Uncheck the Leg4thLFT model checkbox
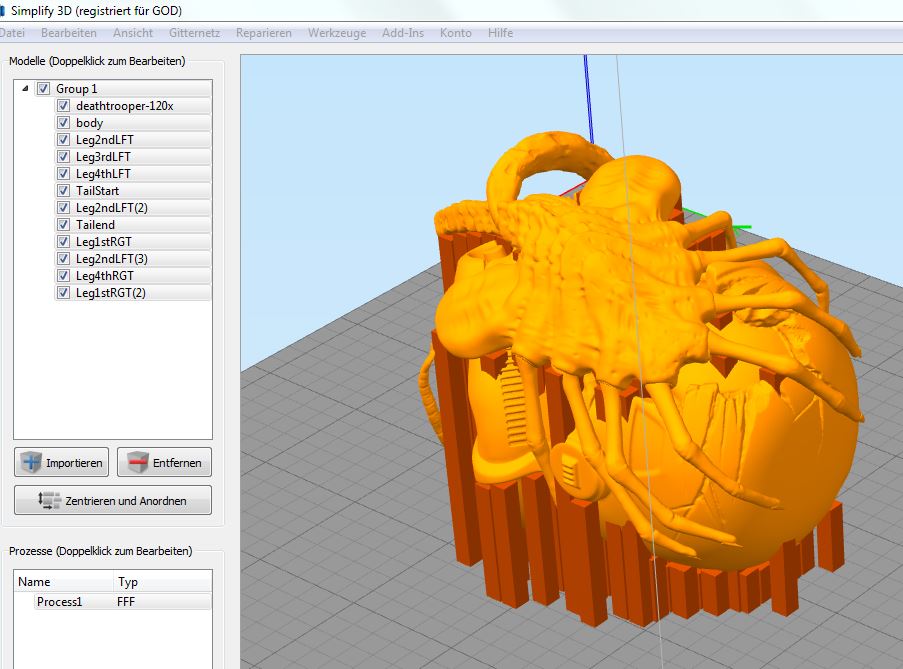 pos(63,174)
